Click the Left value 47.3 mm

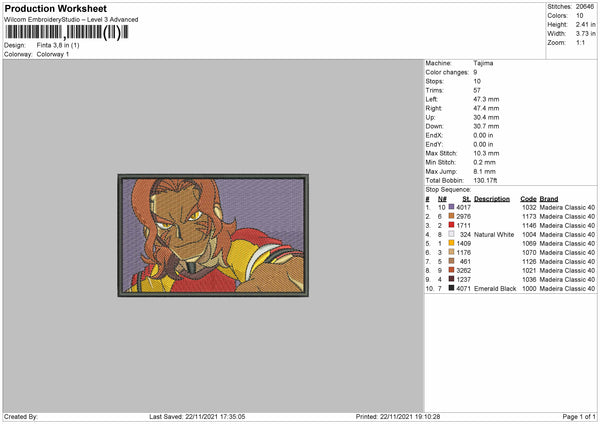[x=486, y=99]
